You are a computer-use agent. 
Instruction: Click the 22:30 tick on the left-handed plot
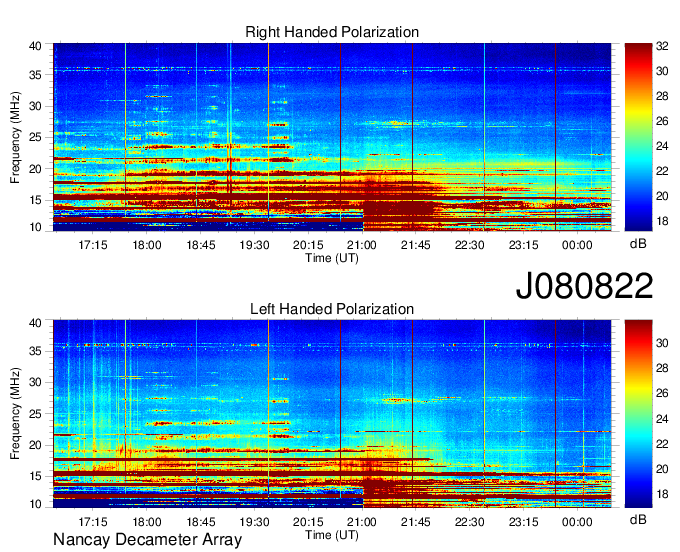point(470,522)
